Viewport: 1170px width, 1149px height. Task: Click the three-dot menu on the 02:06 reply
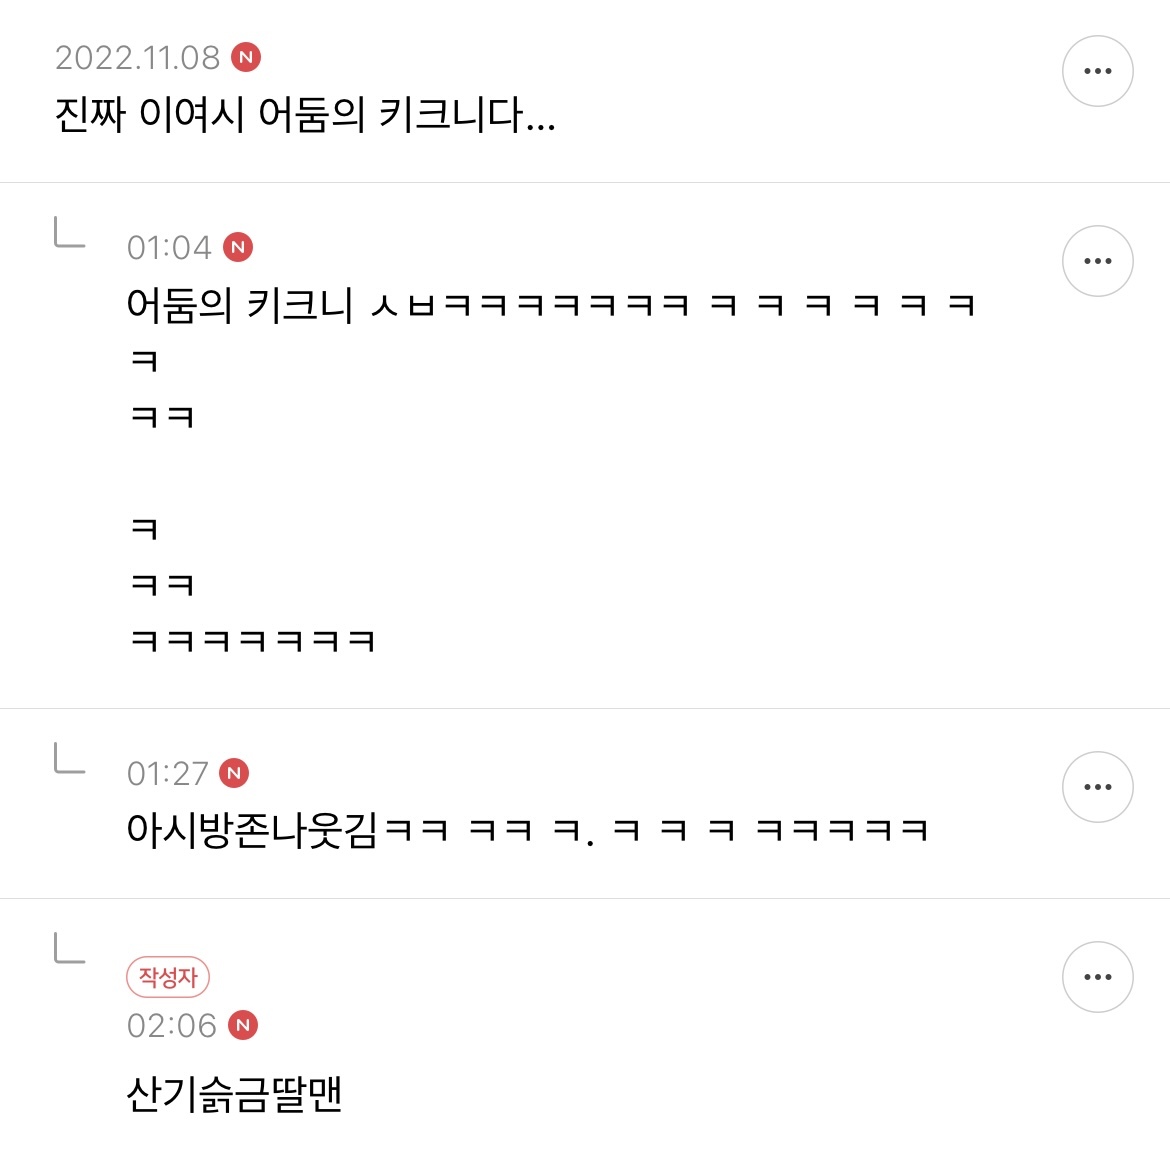pyautogui.click(x=1097, y=977)
